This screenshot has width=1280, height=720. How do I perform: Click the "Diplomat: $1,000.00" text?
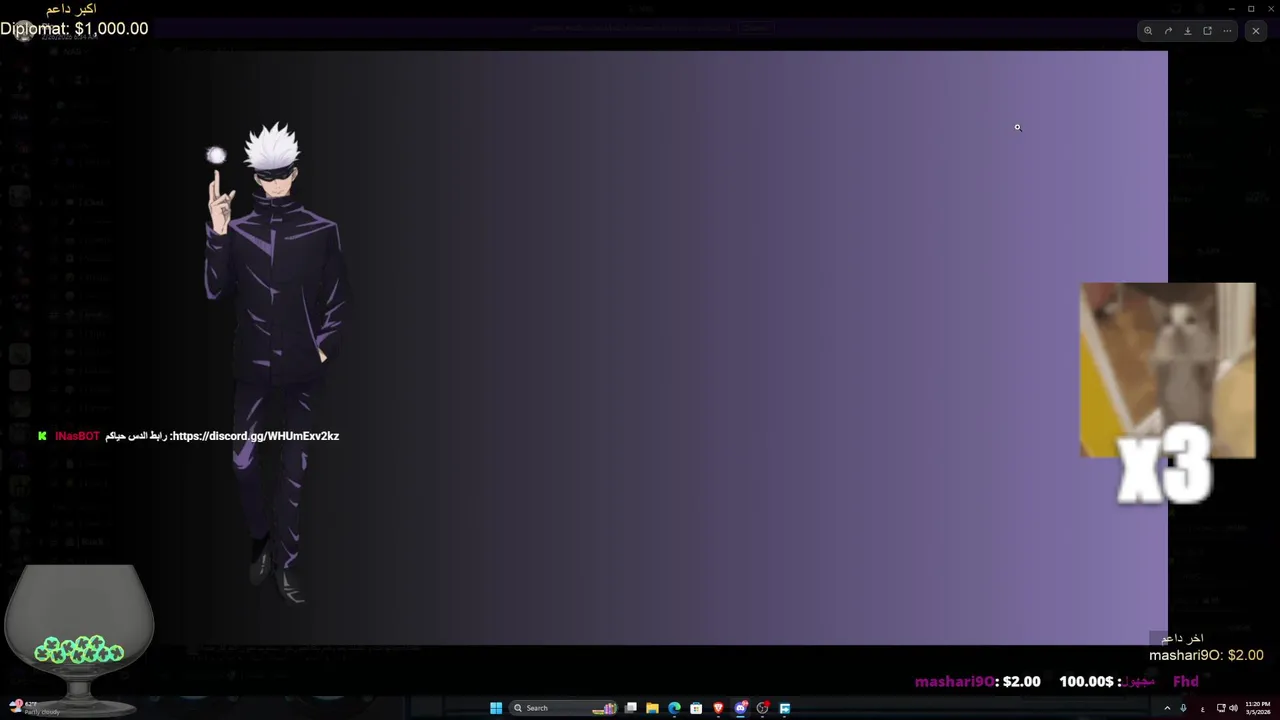[74, 29]
